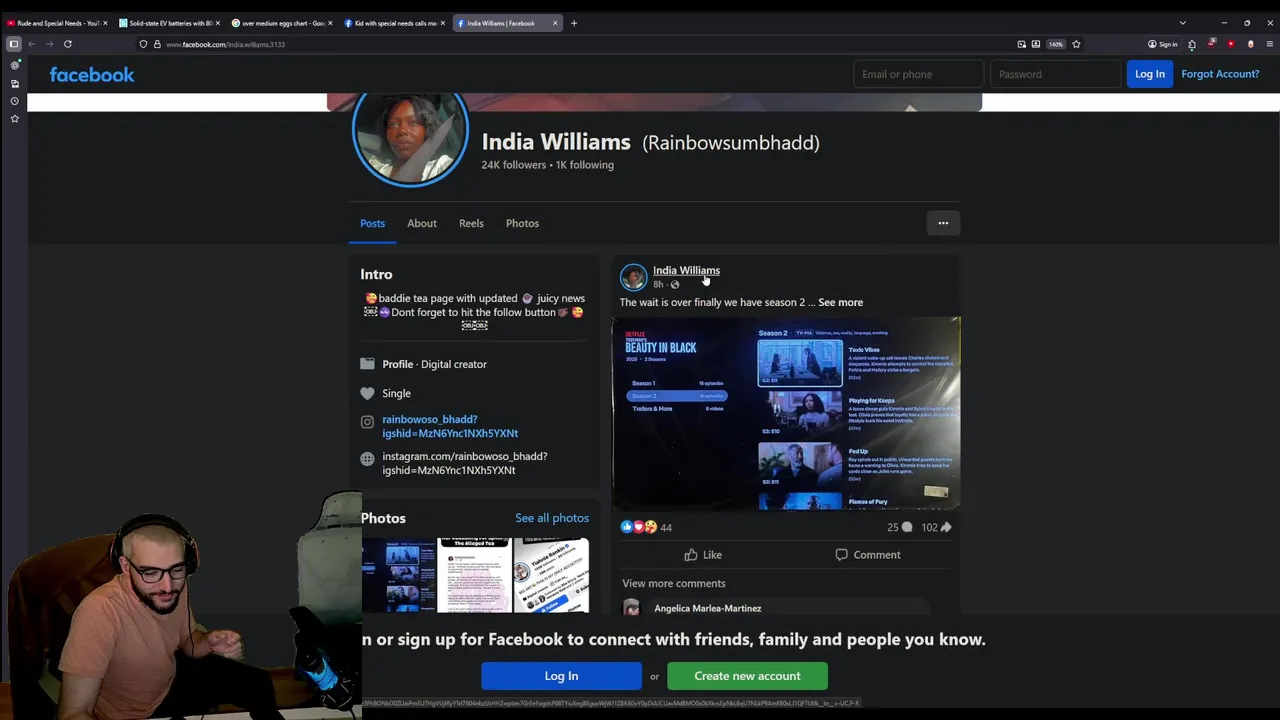Open the Beauty in Black post image
This screenshot has width=1280, height=720.
(786, 413)
